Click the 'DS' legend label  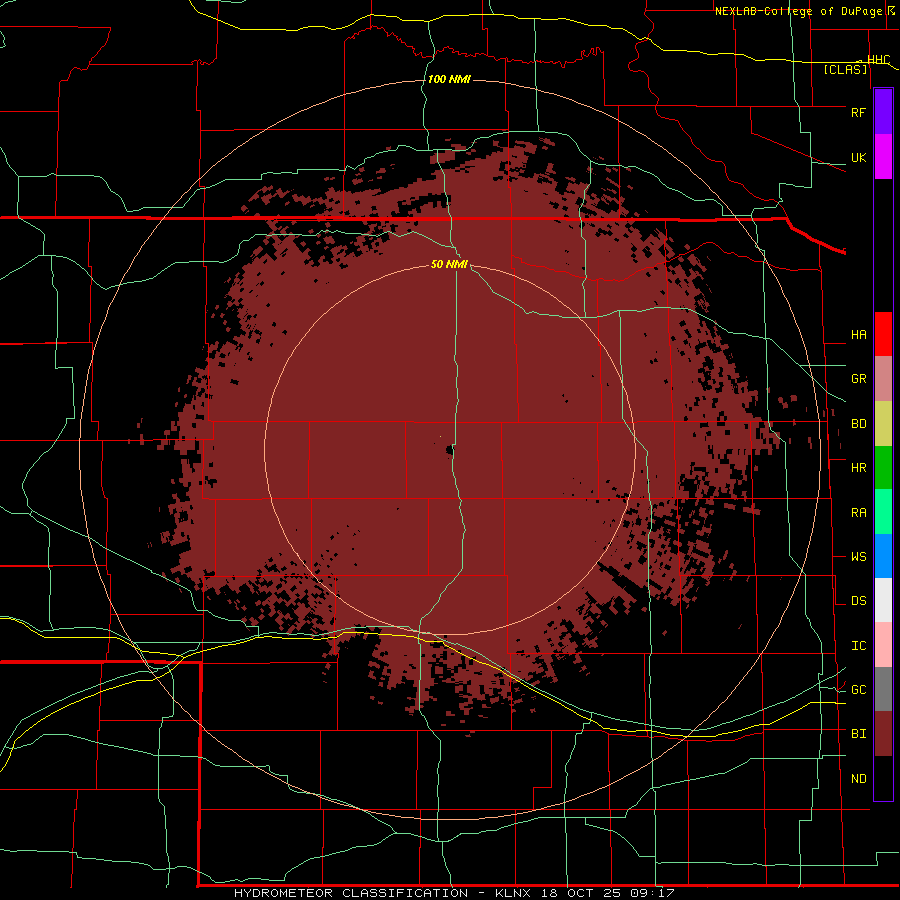[858, 601]
